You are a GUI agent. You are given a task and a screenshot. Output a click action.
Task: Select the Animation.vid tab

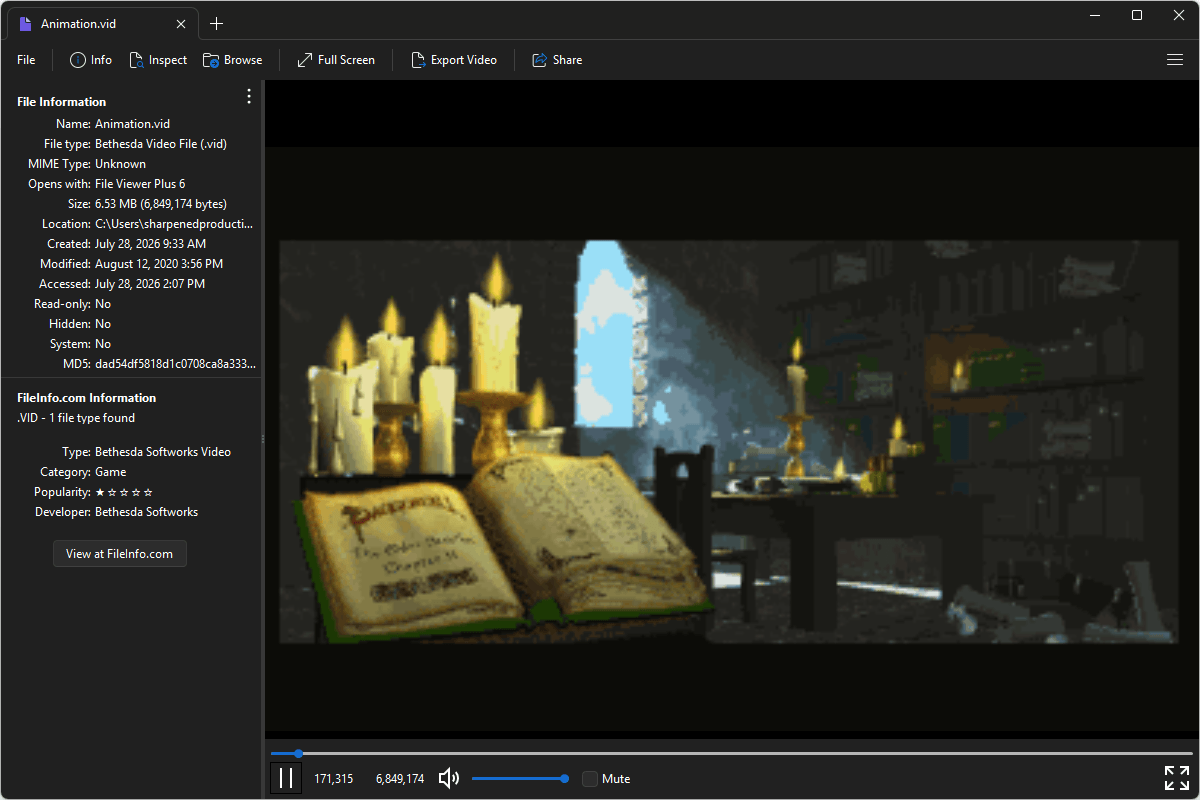click(x=102, y=24)
